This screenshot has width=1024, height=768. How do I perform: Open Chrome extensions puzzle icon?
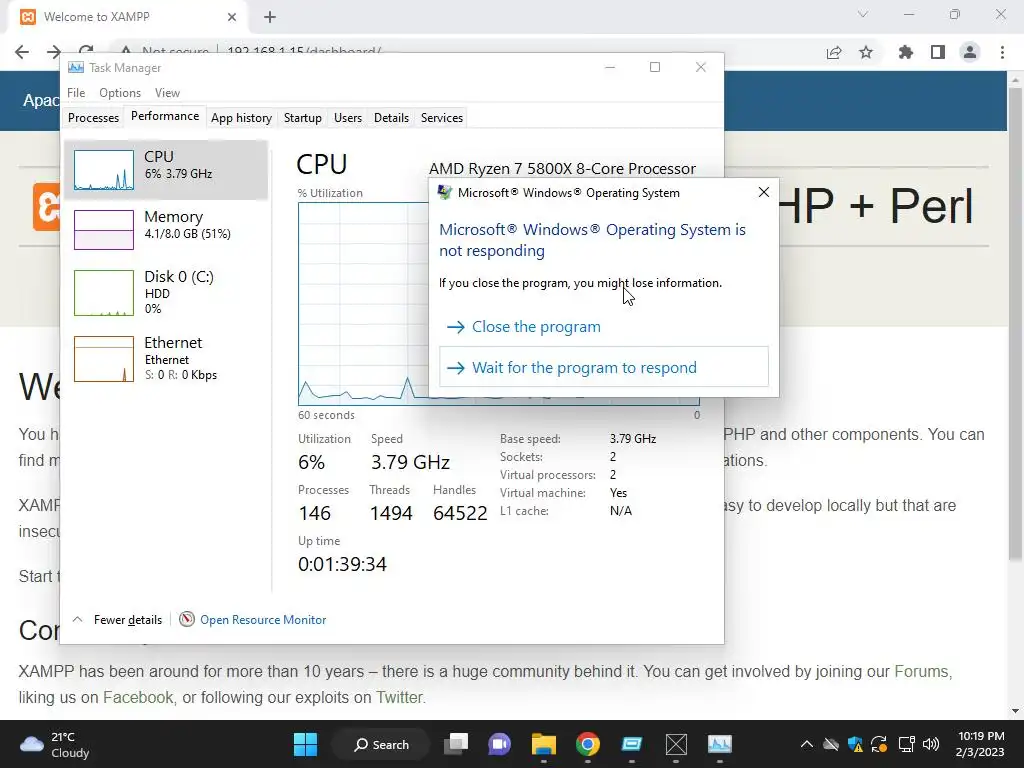click(x=906, y=52)
